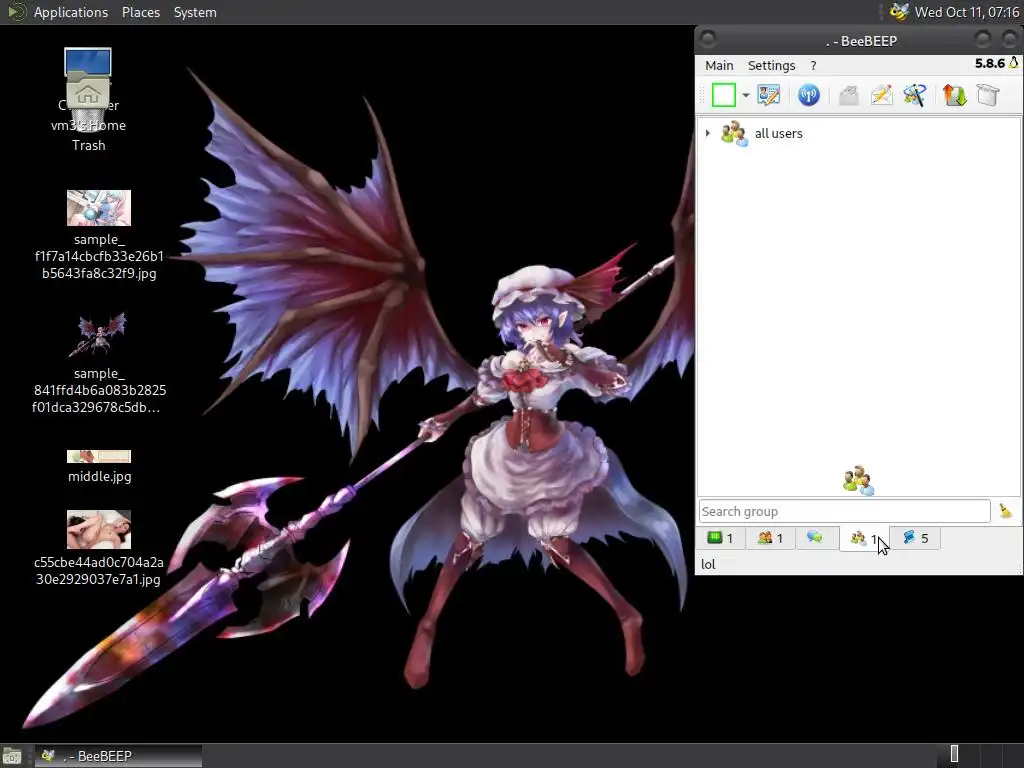Select sample_841ffd4b6a083b2825 winged character thumbnail
Viewport: 1024px width, 768px height.
point(99,334)
